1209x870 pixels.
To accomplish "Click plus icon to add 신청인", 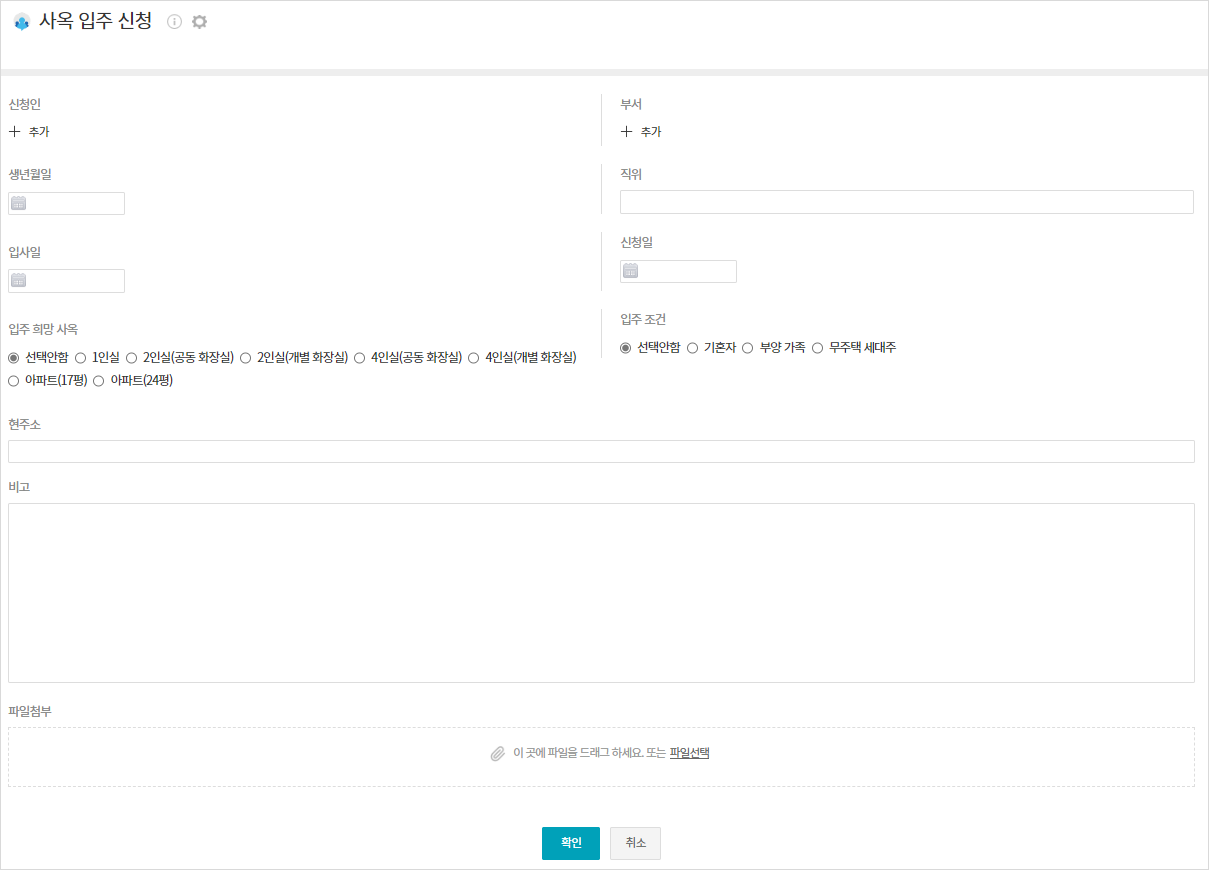I will [15, 131].
